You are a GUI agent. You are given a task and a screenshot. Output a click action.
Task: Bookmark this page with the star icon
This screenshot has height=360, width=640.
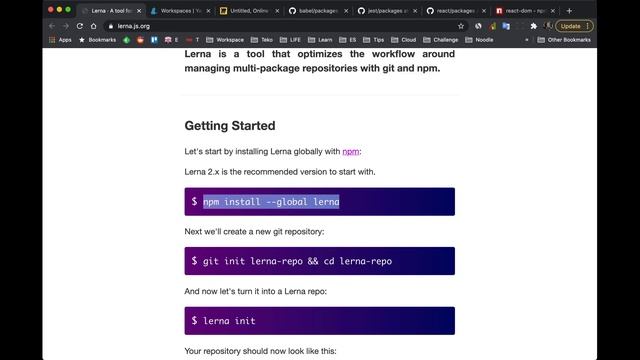pos(461,26)
